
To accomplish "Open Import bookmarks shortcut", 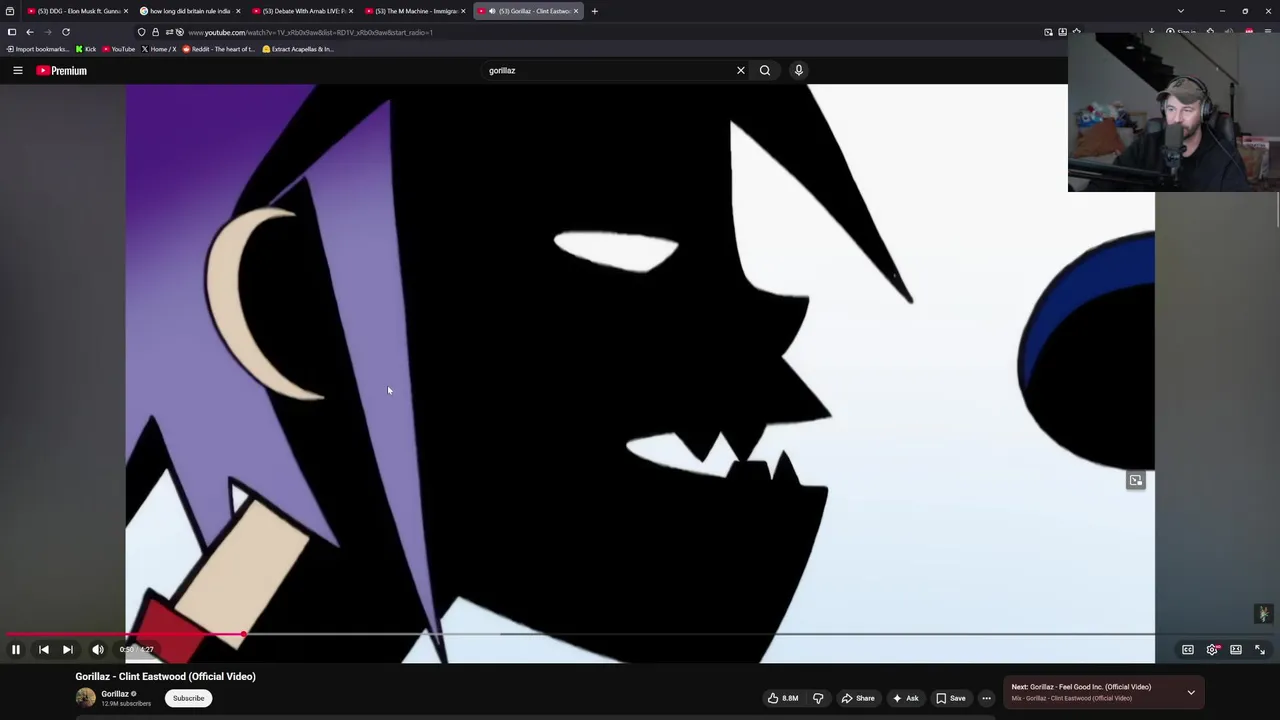I will coord(38,49).
